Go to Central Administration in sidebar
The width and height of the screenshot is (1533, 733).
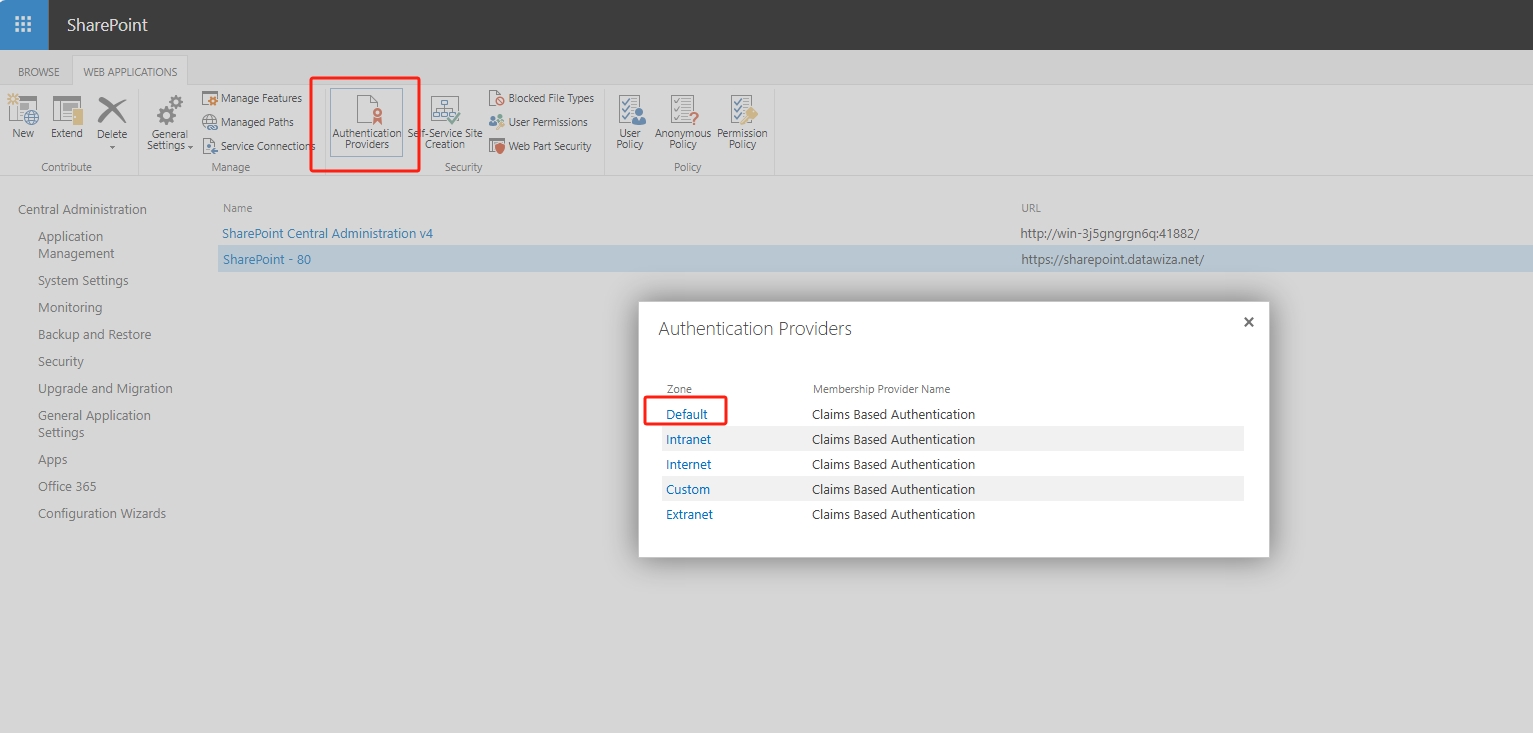82,209
